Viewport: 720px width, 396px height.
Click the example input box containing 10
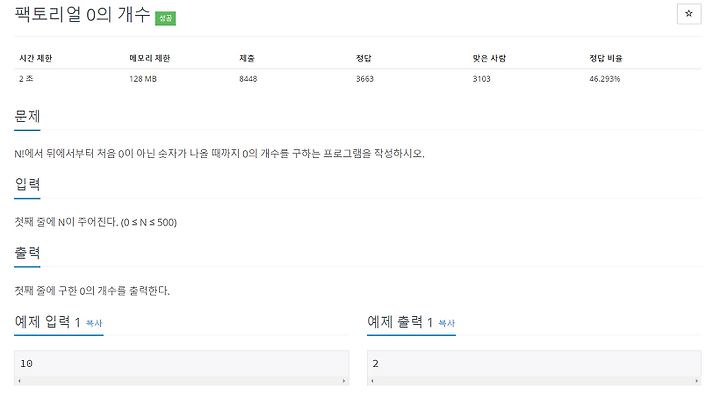(x=181, y=363)
